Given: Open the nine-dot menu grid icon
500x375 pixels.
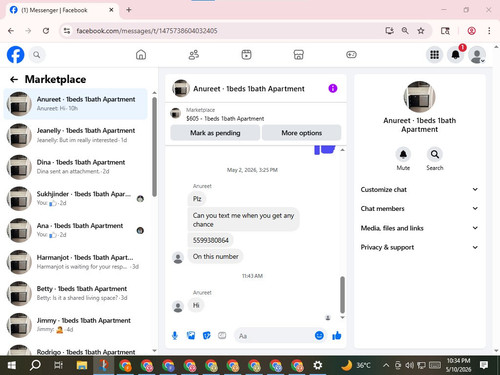Looking at the screenshot, I should tap(434, 55).
